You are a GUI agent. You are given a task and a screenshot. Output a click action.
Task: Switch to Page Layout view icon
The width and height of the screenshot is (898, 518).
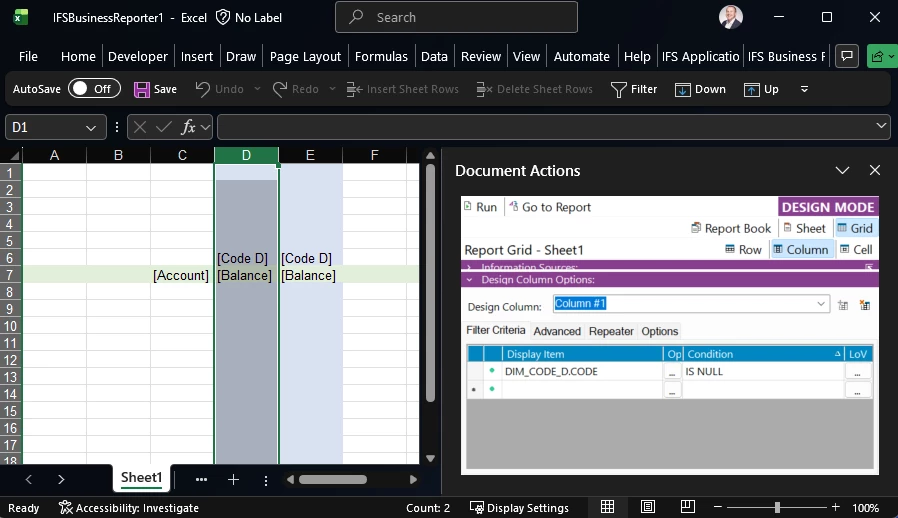tap(648, 507)
